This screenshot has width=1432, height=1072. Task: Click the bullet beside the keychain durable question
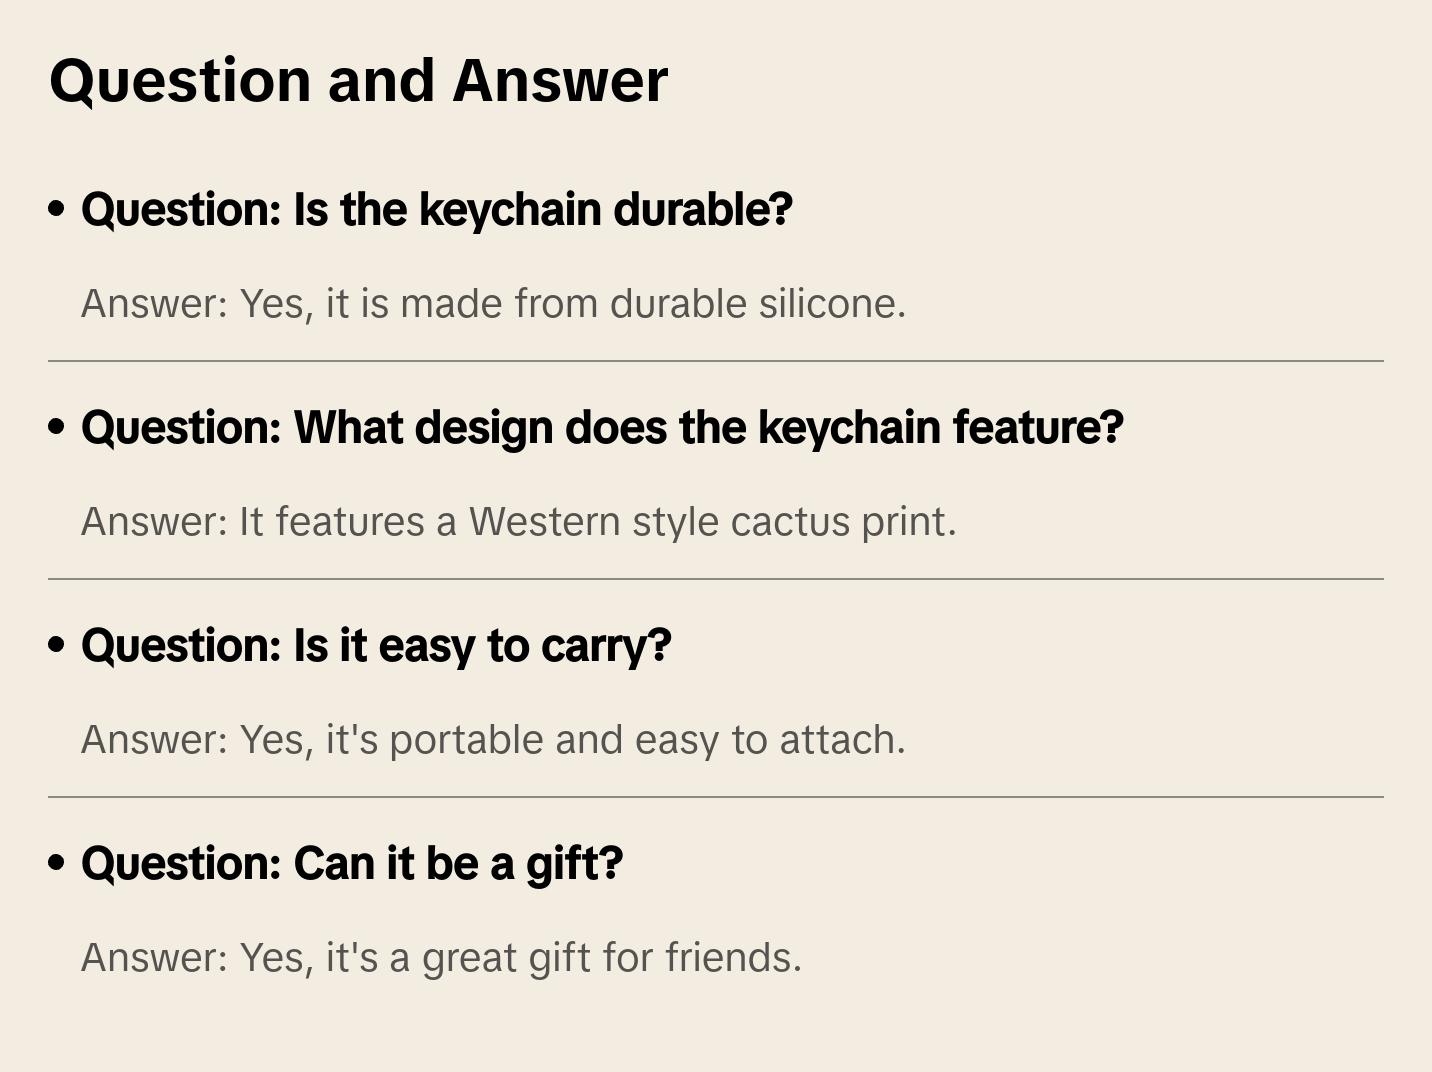[x=57, y=209]
